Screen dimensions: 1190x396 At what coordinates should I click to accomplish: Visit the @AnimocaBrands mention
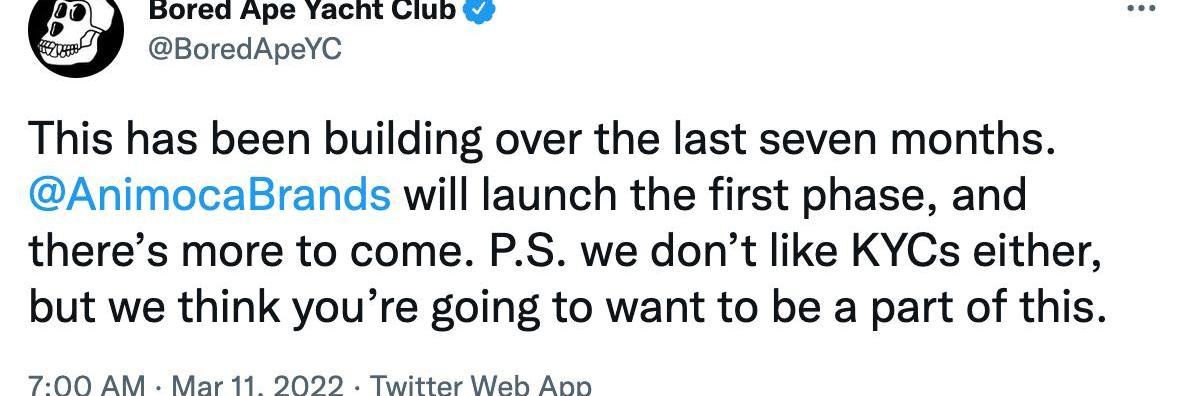click(209, 196)
